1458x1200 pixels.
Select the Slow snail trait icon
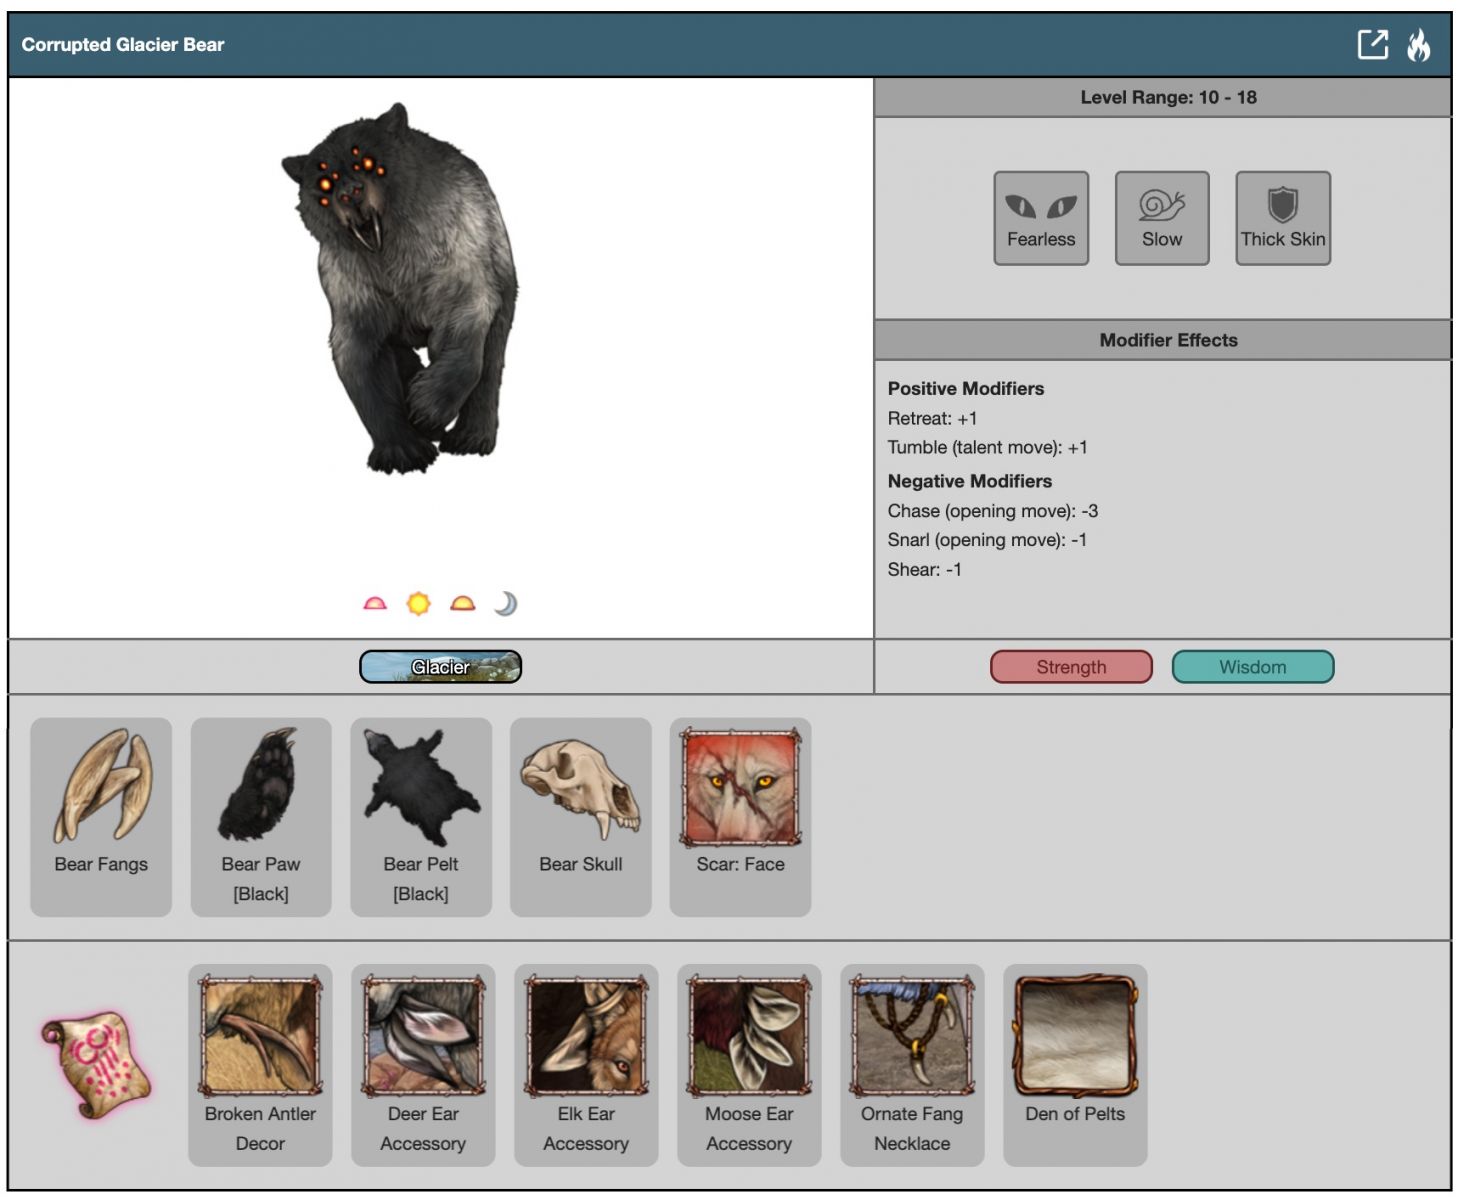tap(1161, 218)
